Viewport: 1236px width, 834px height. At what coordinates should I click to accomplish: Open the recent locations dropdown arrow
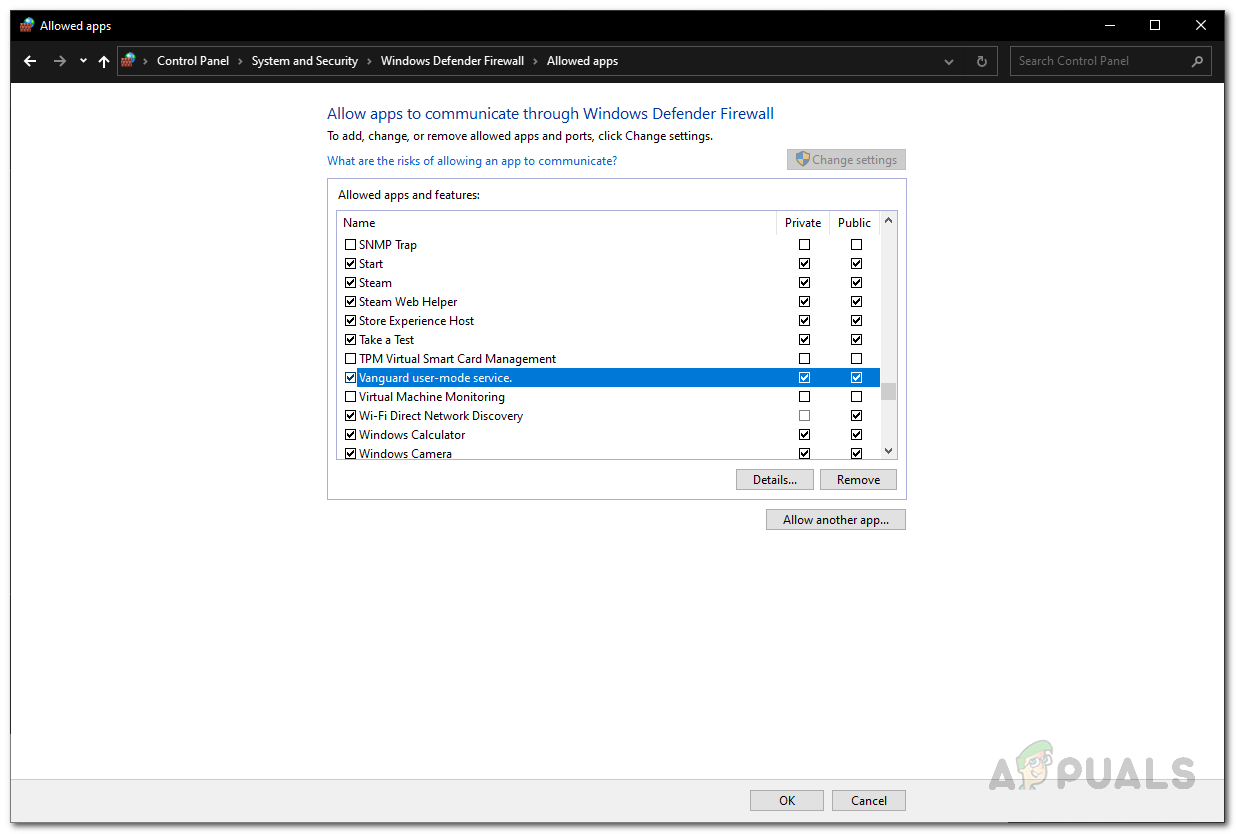click(83, 61)
